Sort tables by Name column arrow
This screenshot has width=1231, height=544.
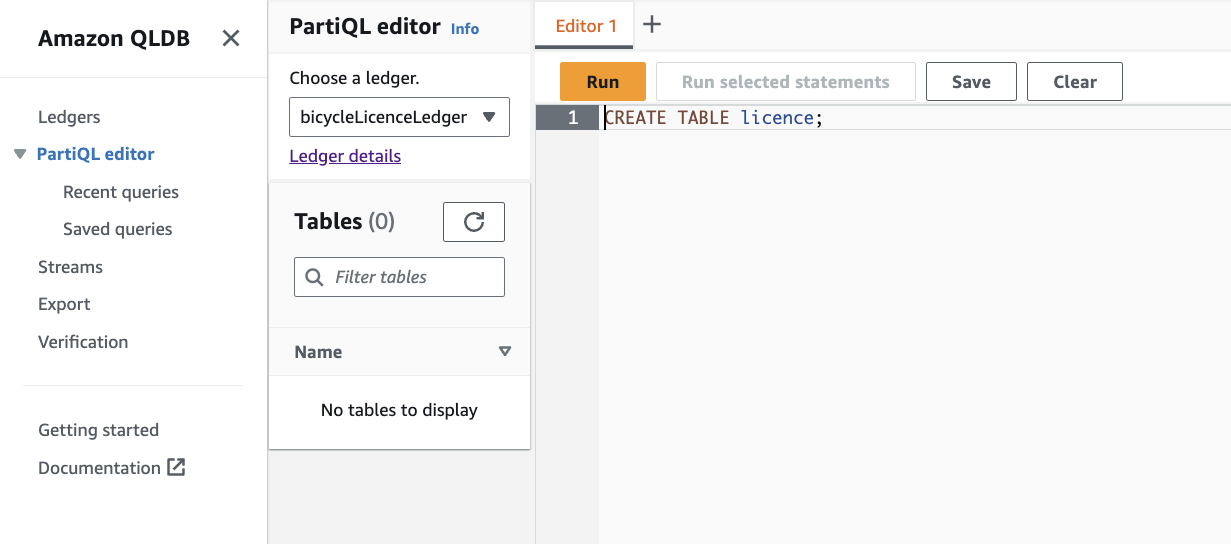pyautogui.click(x=505, y=352)
